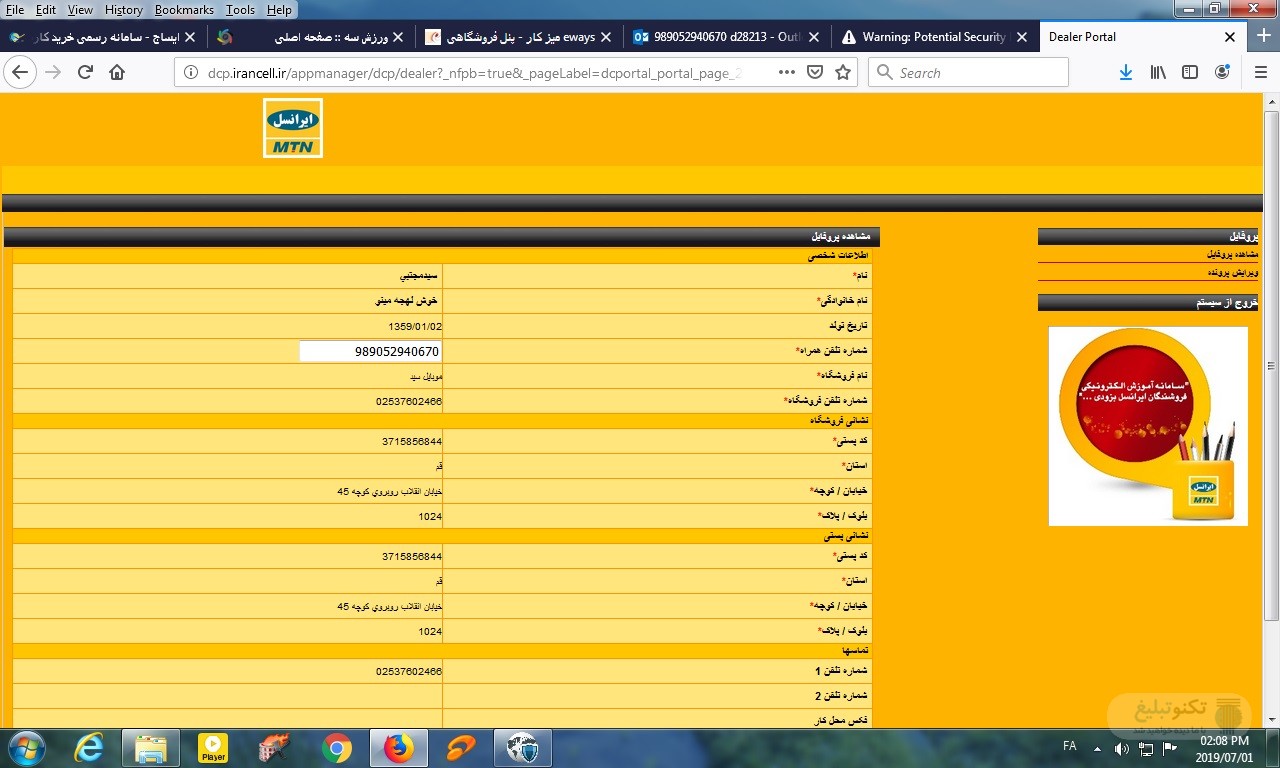Image resolution: width=1280 pixels, height=768 pixels.
Task: Go to the browser home page
Action: [117, 72]
